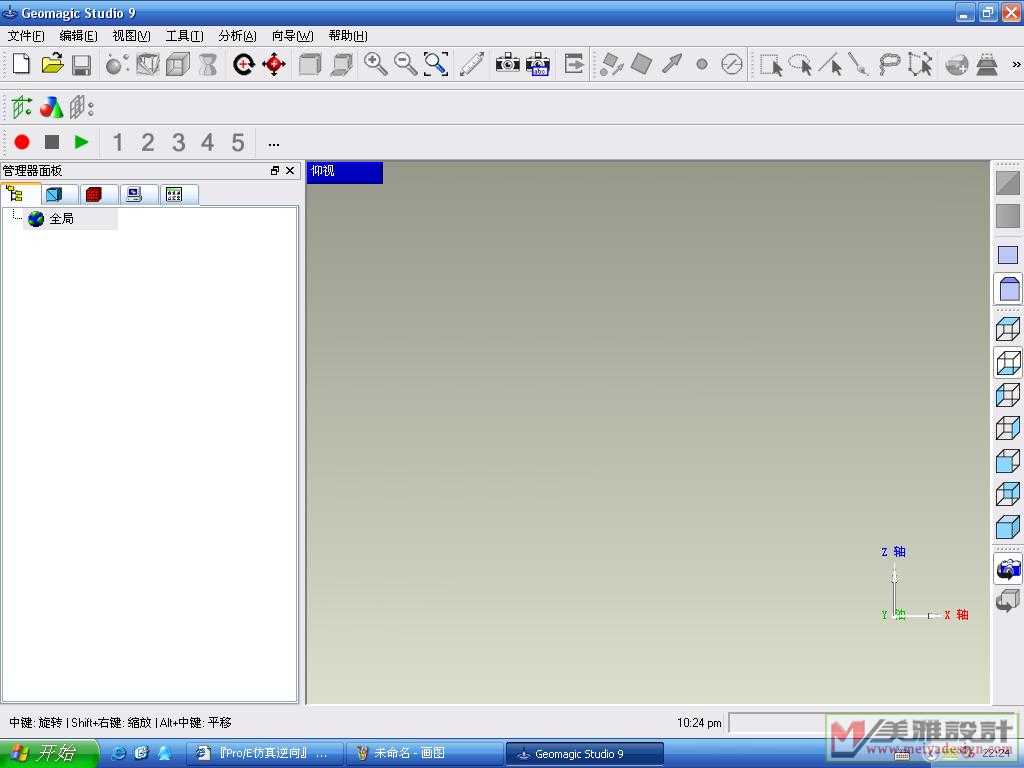Viewport: 1024px width, 768px height.
Task: Close the 管理器面板 panel
Action: click(290, 170)
